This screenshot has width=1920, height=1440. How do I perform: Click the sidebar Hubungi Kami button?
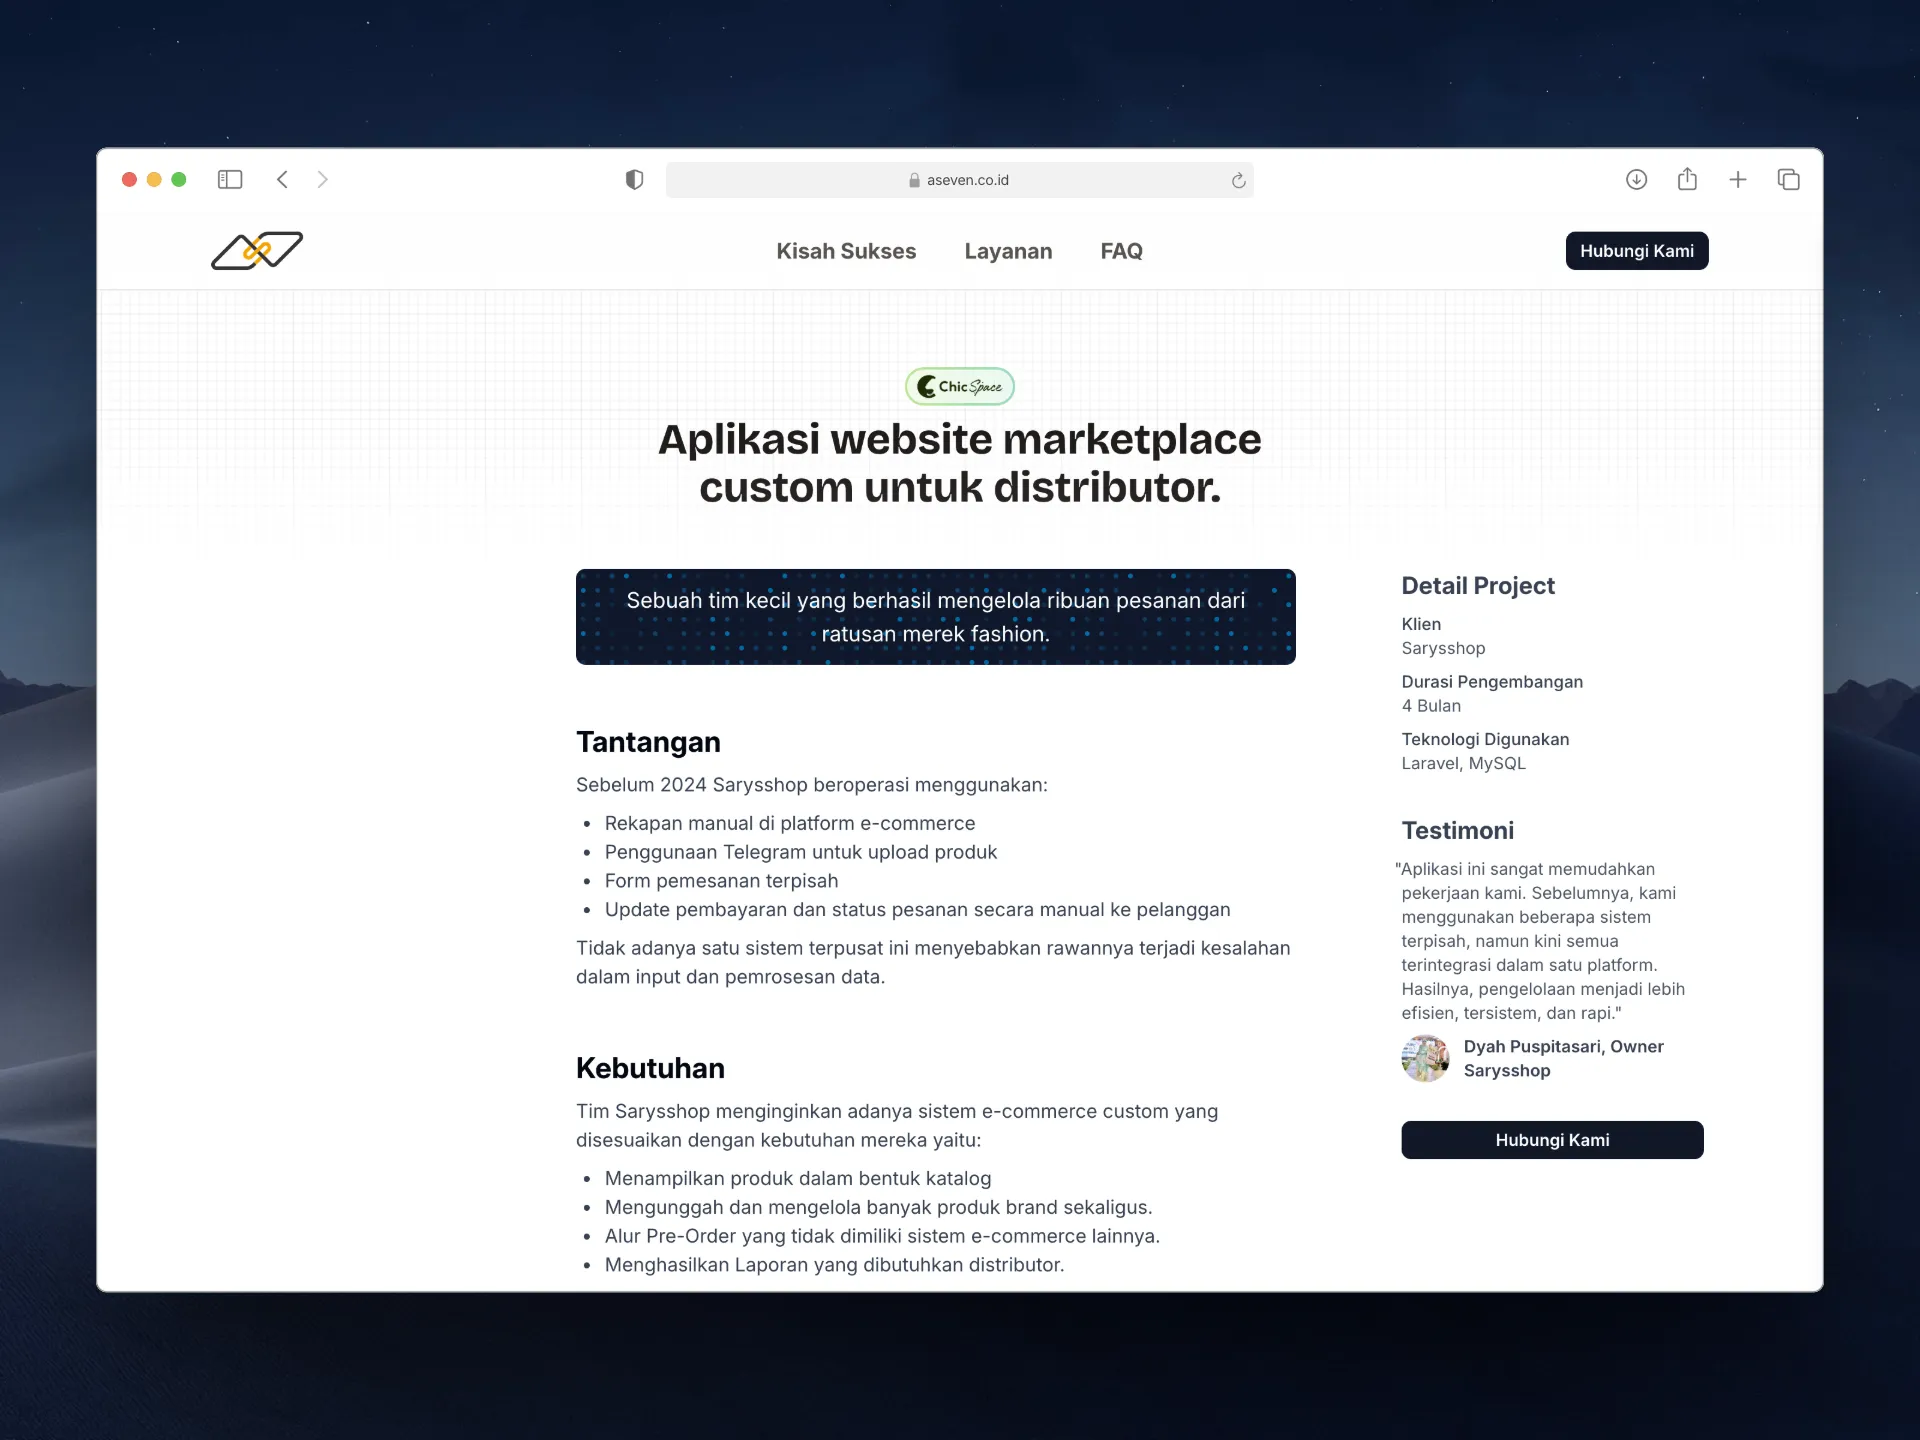click(x=1552, y=1140)
